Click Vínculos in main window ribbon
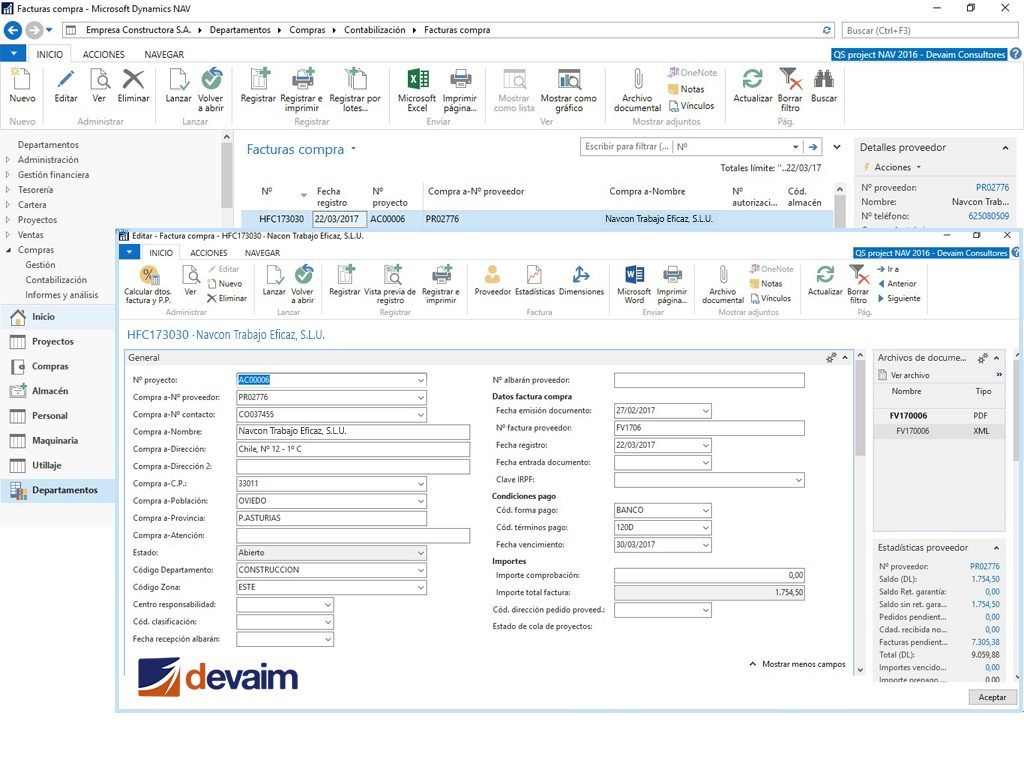The width and height of the screenshot is (1024, 768). point(691,106)
